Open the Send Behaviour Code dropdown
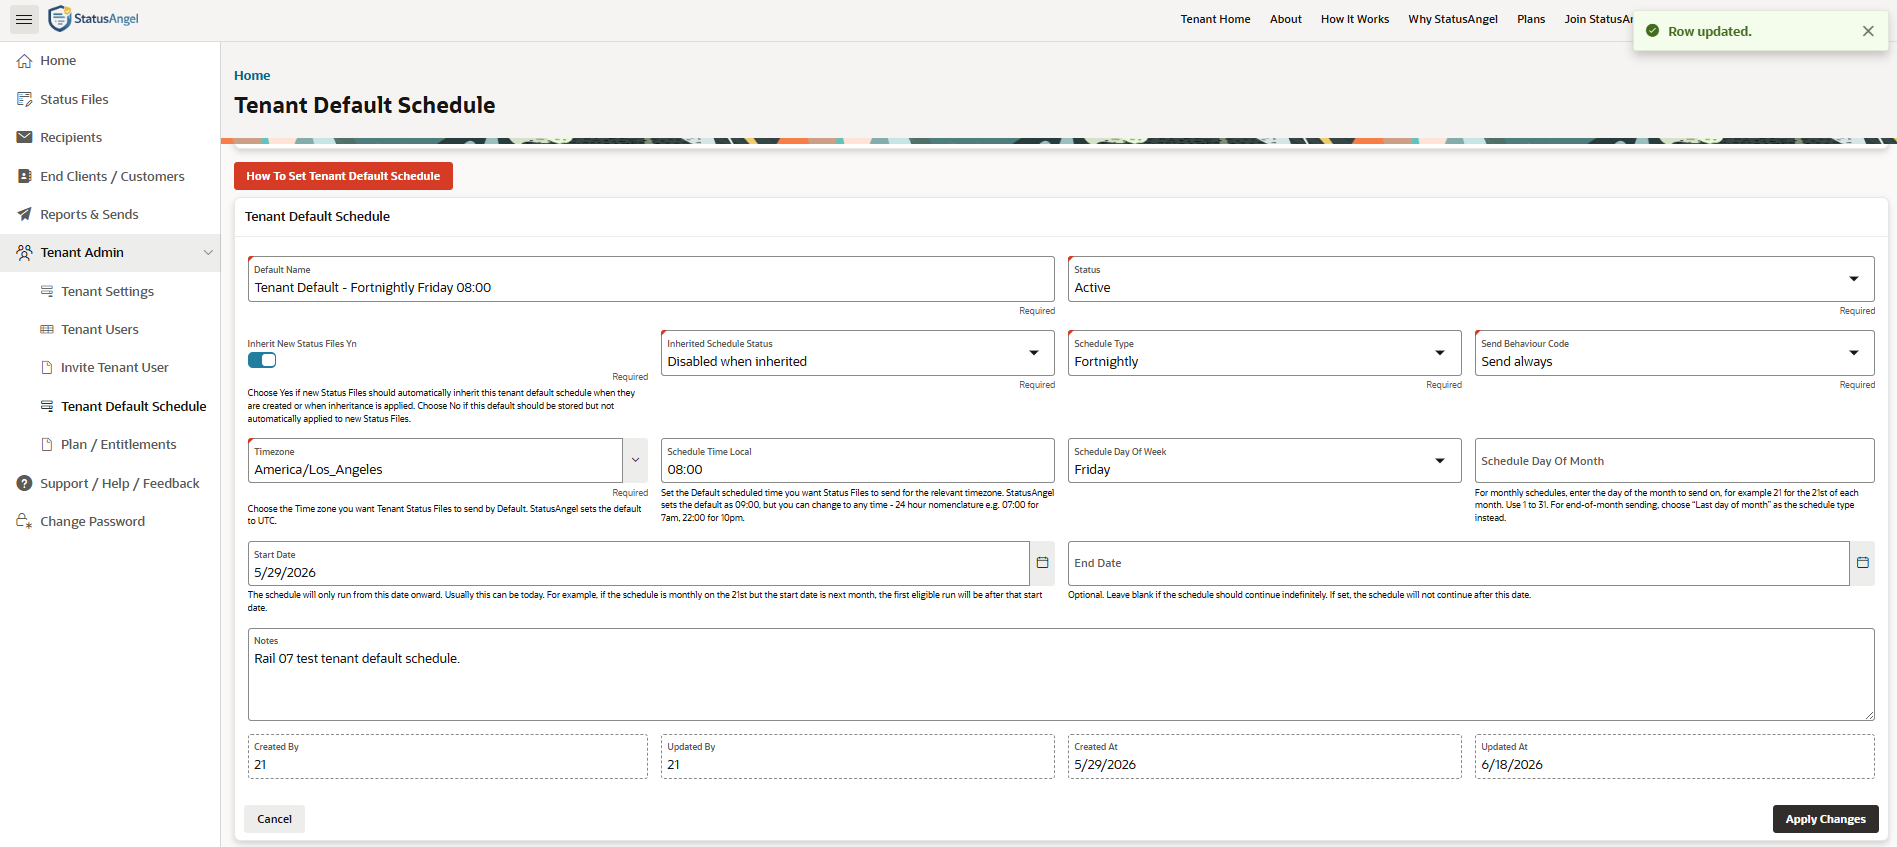The height and width of the screenshot is (847, 1897). [1674, 353]
